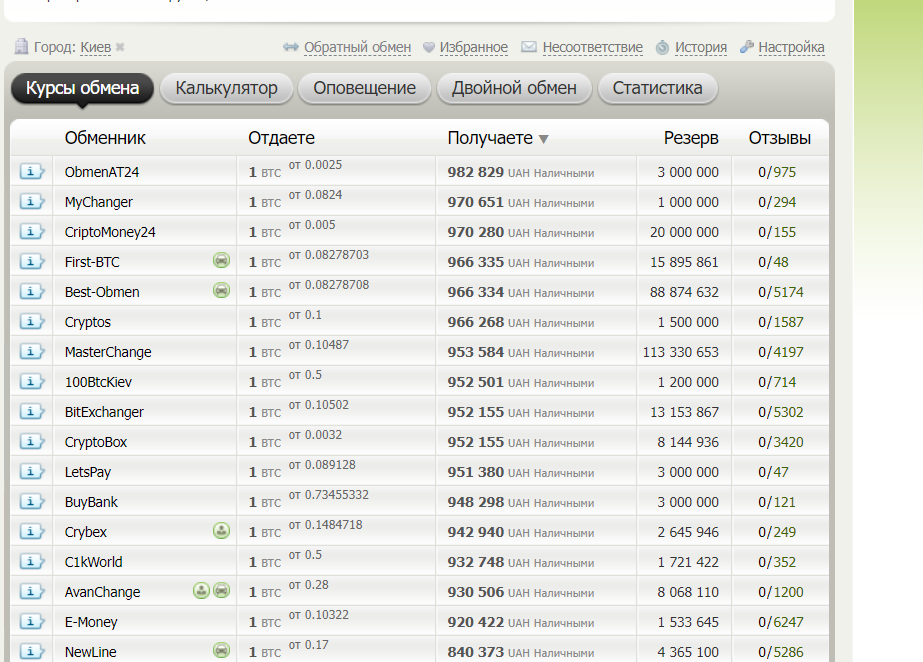Viewport: 923px width, 662px height.
Task: Remove Киев city filter with x icon
Action: [x=120, y=47]
